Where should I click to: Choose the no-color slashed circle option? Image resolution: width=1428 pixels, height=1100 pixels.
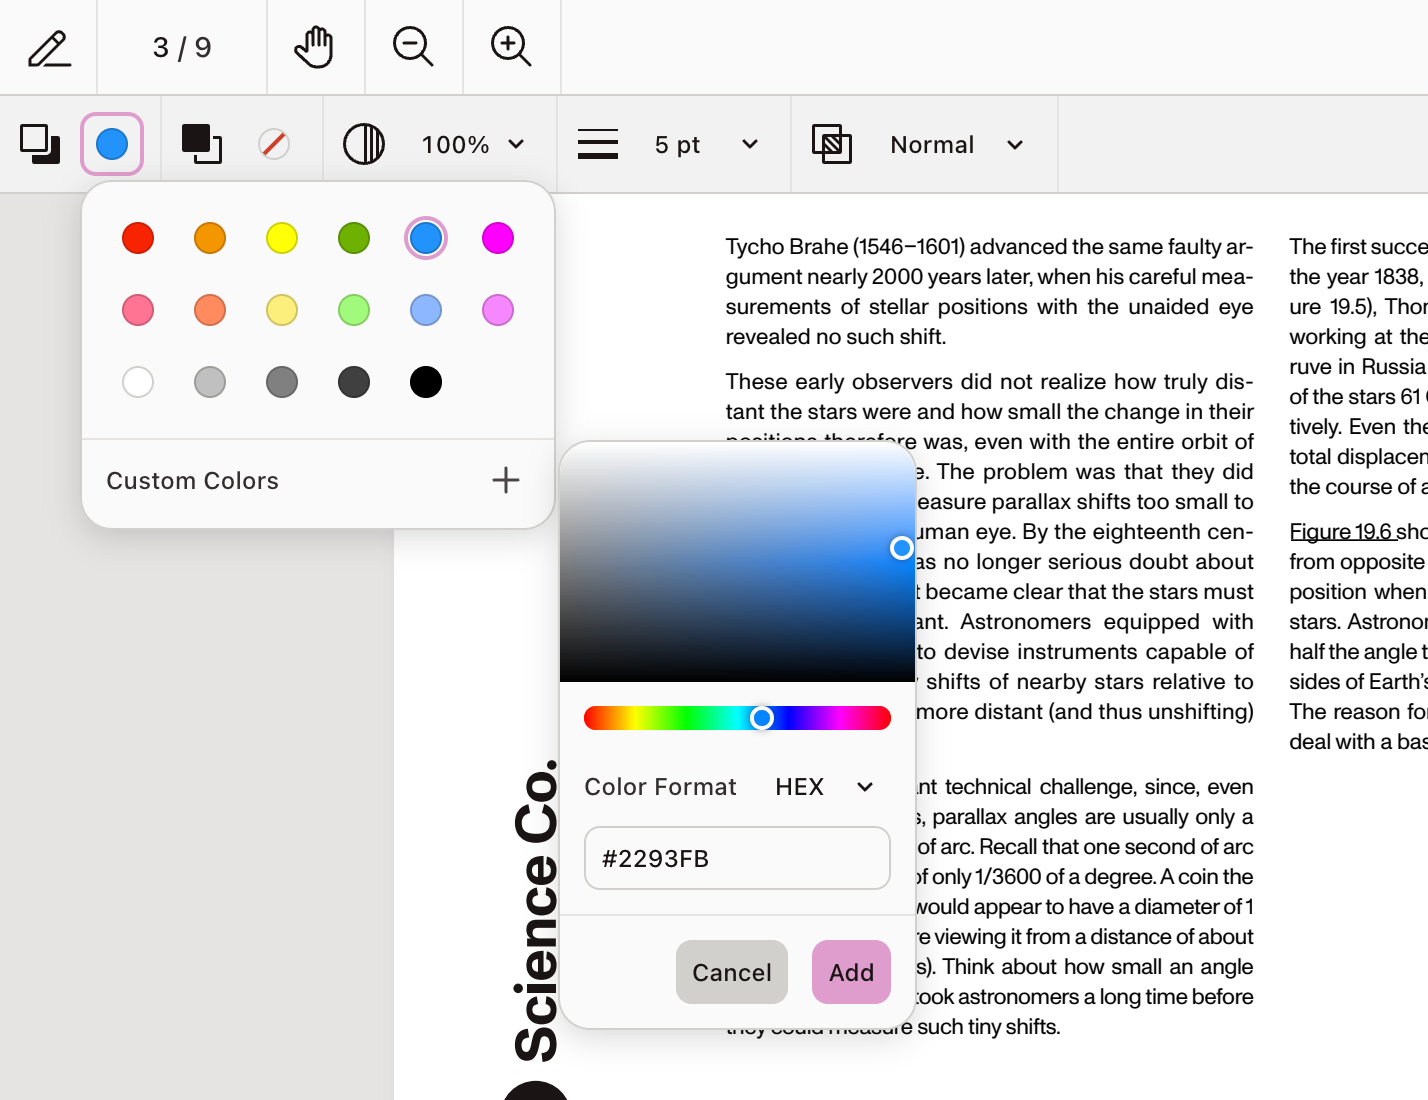(x=275, y=144)
